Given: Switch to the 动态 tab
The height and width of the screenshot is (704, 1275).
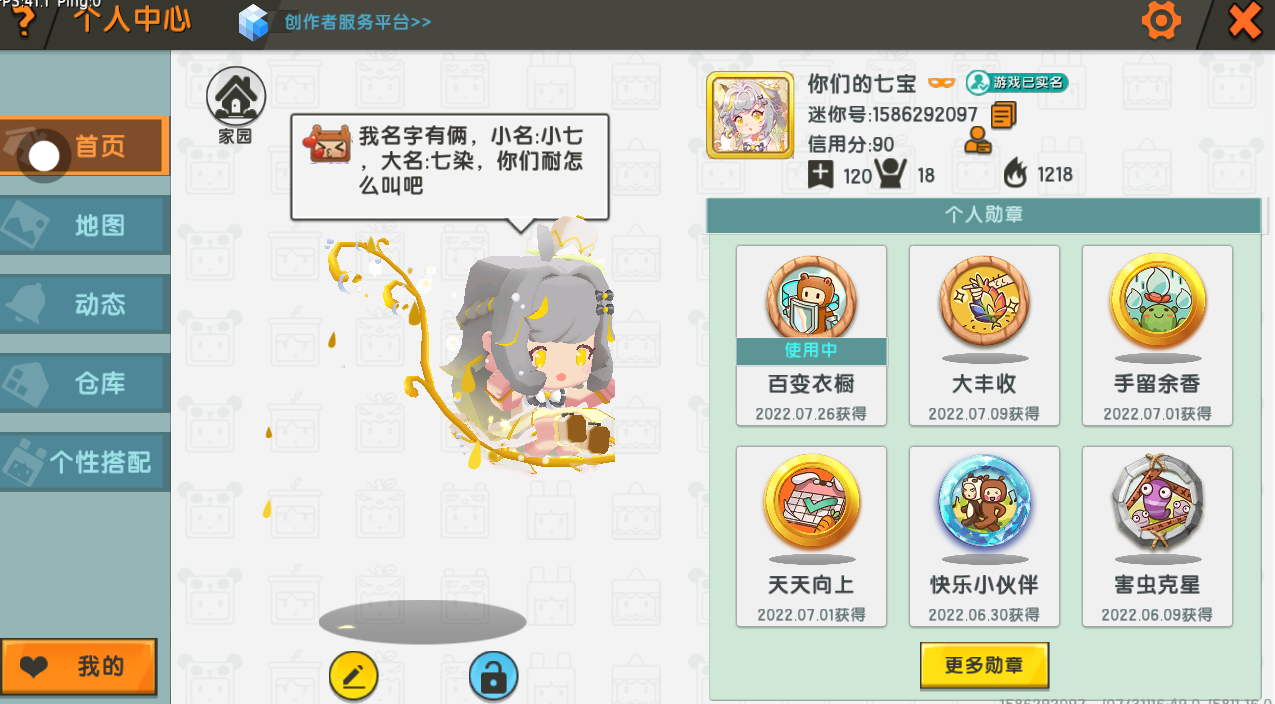Looking at the screenshot, I should coord(83,304).
